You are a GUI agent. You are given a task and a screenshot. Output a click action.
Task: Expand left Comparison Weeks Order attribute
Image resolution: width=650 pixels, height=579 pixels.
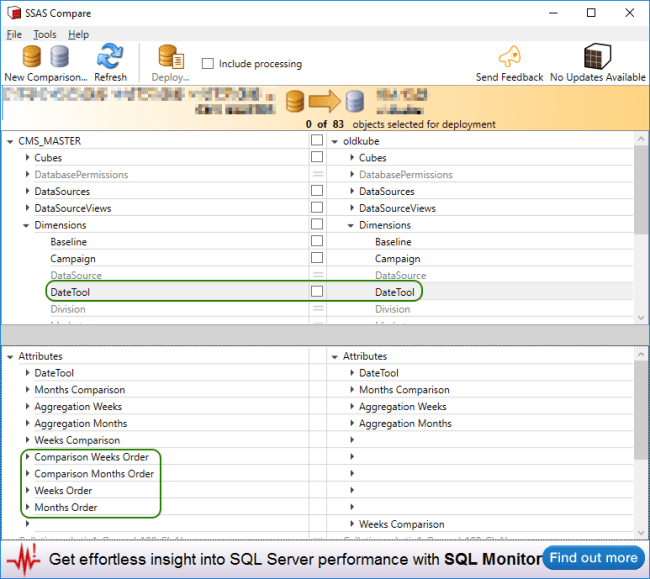tap(27, 457)
